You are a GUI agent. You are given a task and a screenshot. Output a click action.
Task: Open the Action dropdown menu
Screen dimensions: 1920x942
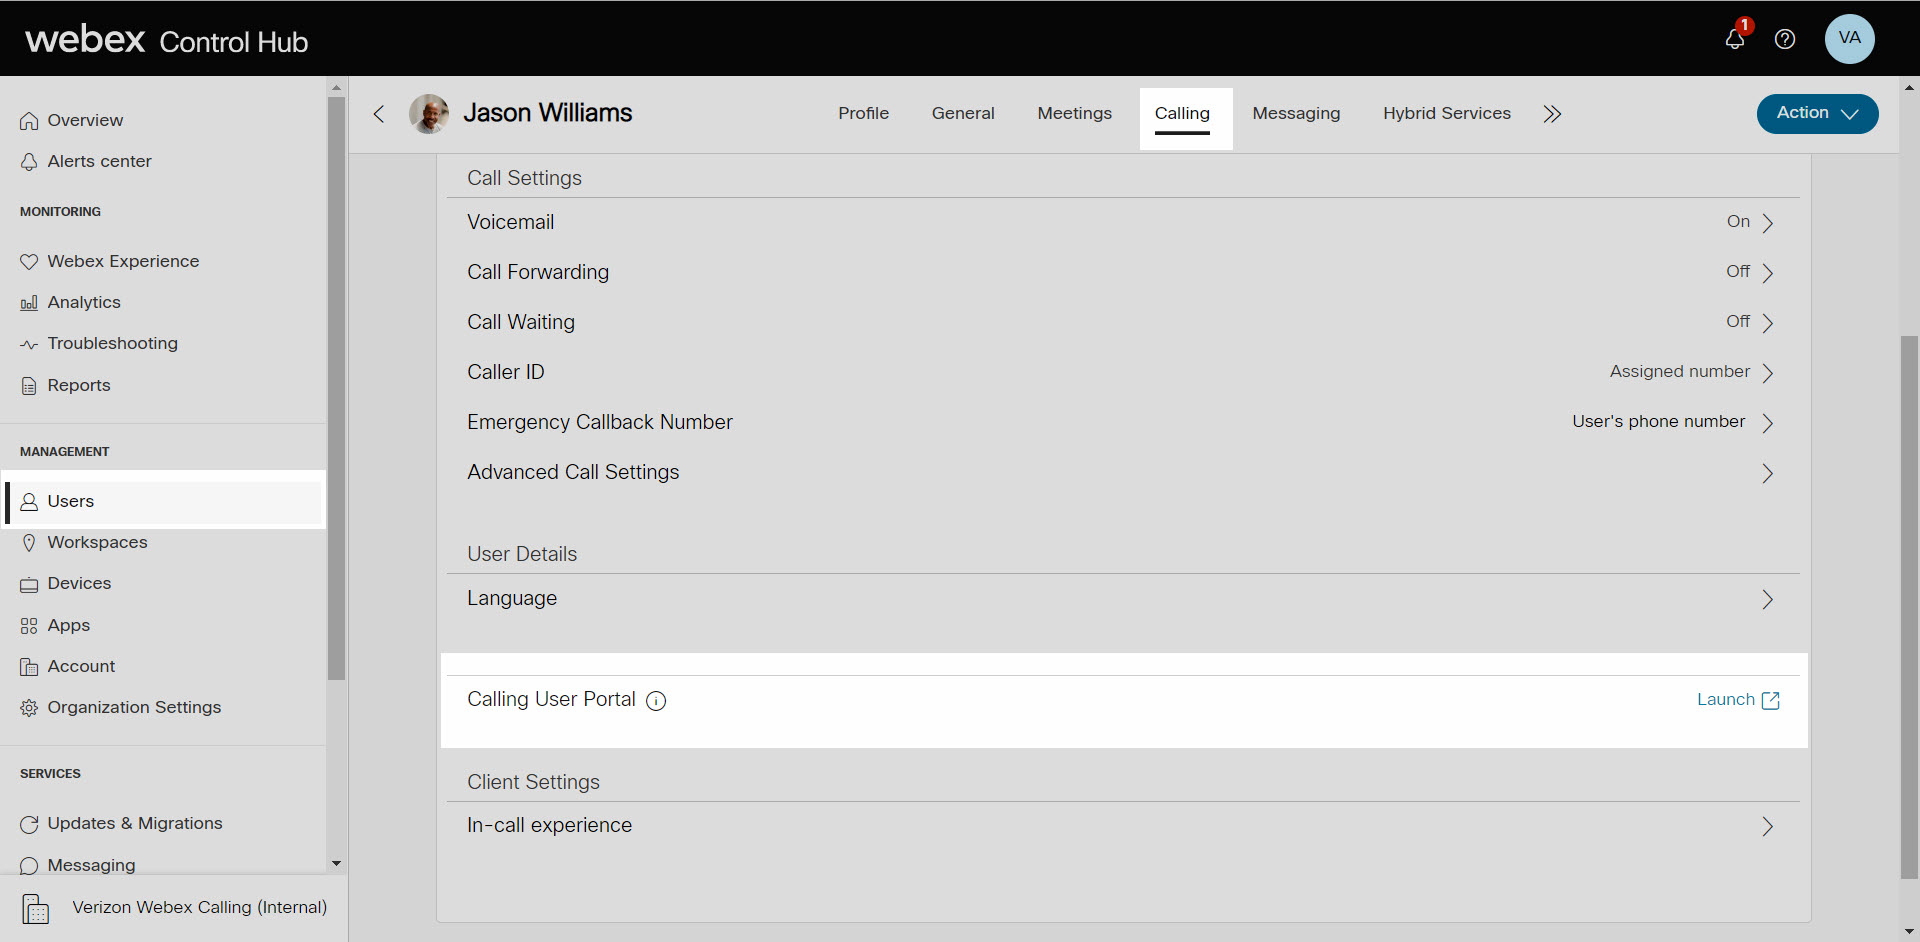click(x=1816, y=113)
